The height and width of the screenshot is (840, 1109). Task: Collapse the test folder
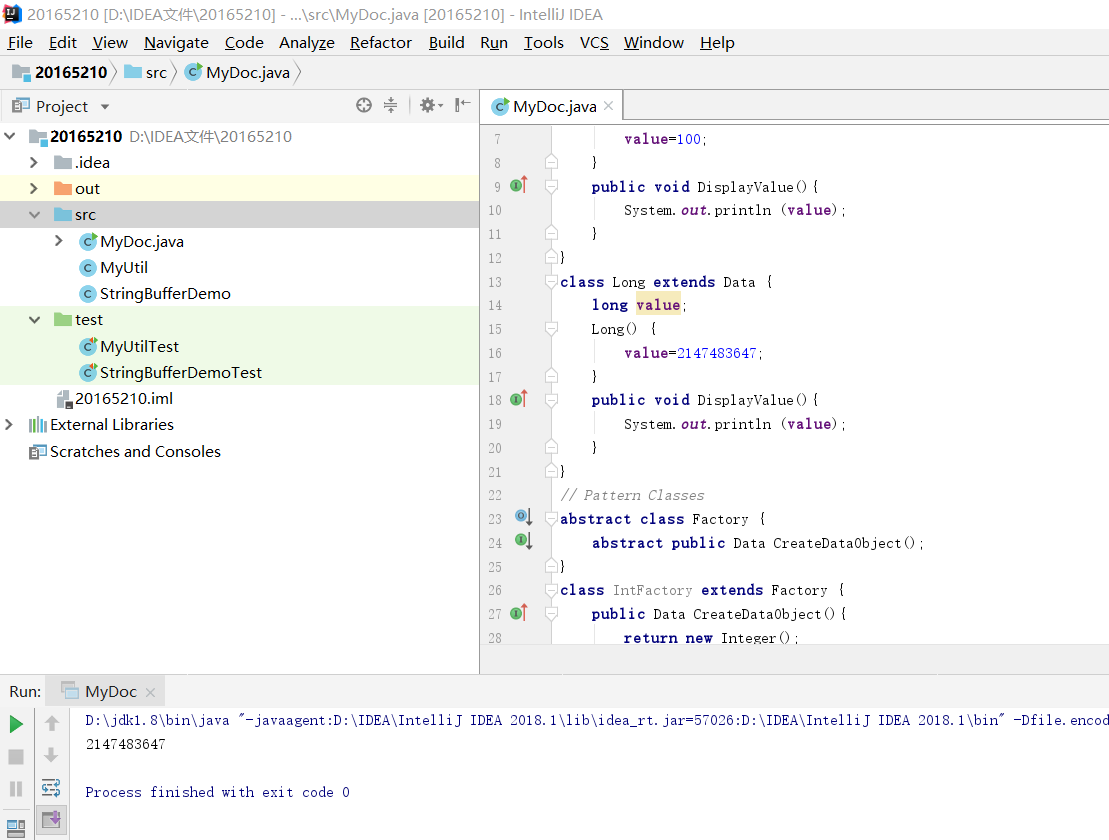[34, 320]
